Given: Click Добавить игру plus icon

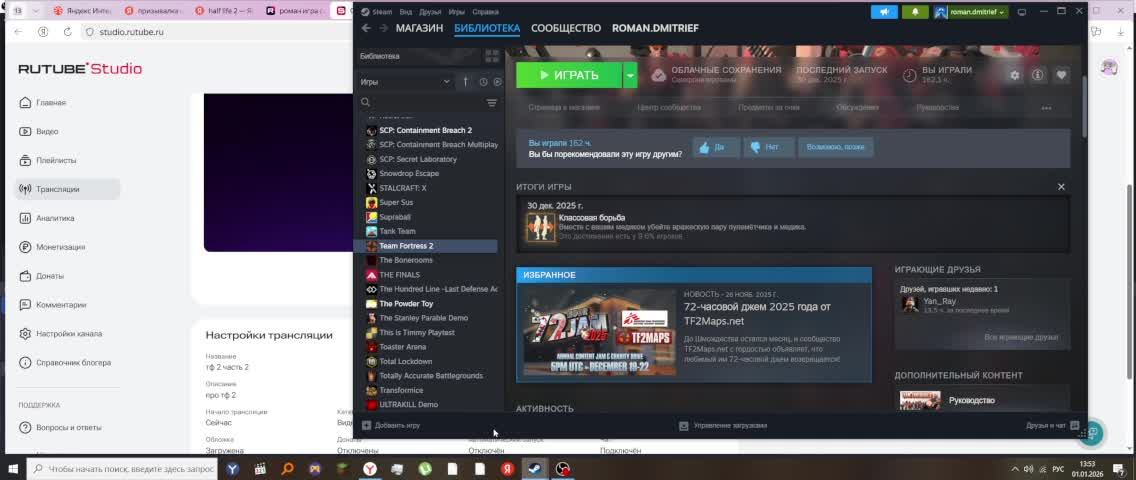Looking at the screenshot, I should point(367,426).
